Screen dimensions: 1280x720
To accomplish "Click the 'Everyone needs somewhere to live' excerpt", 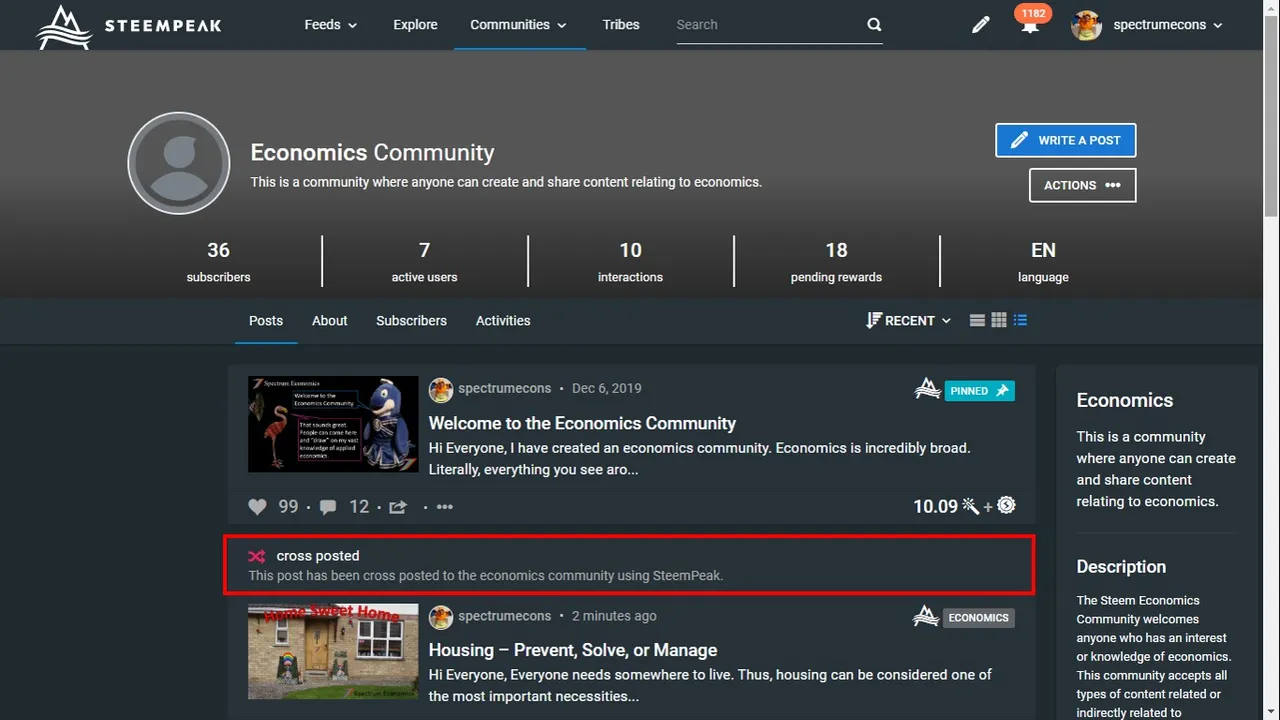I will coord(710,686).
